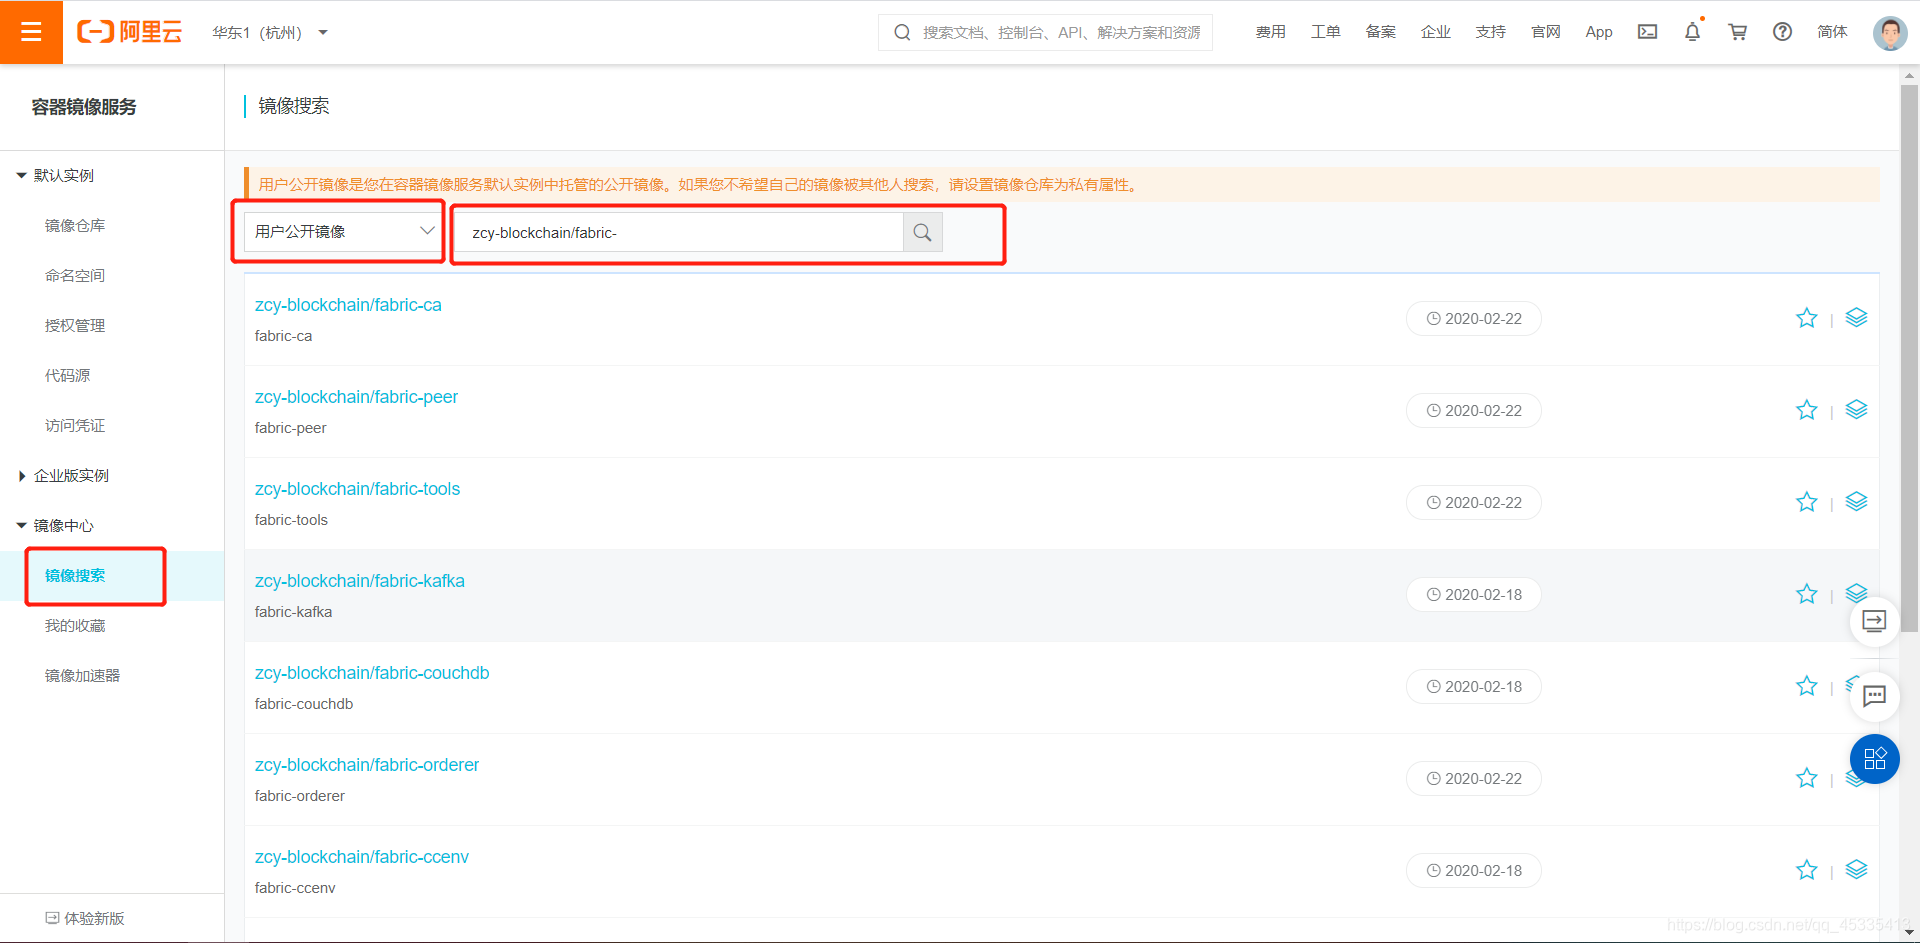Open the zcy-blockchain/fabric-couchdb link

[372, 673]
